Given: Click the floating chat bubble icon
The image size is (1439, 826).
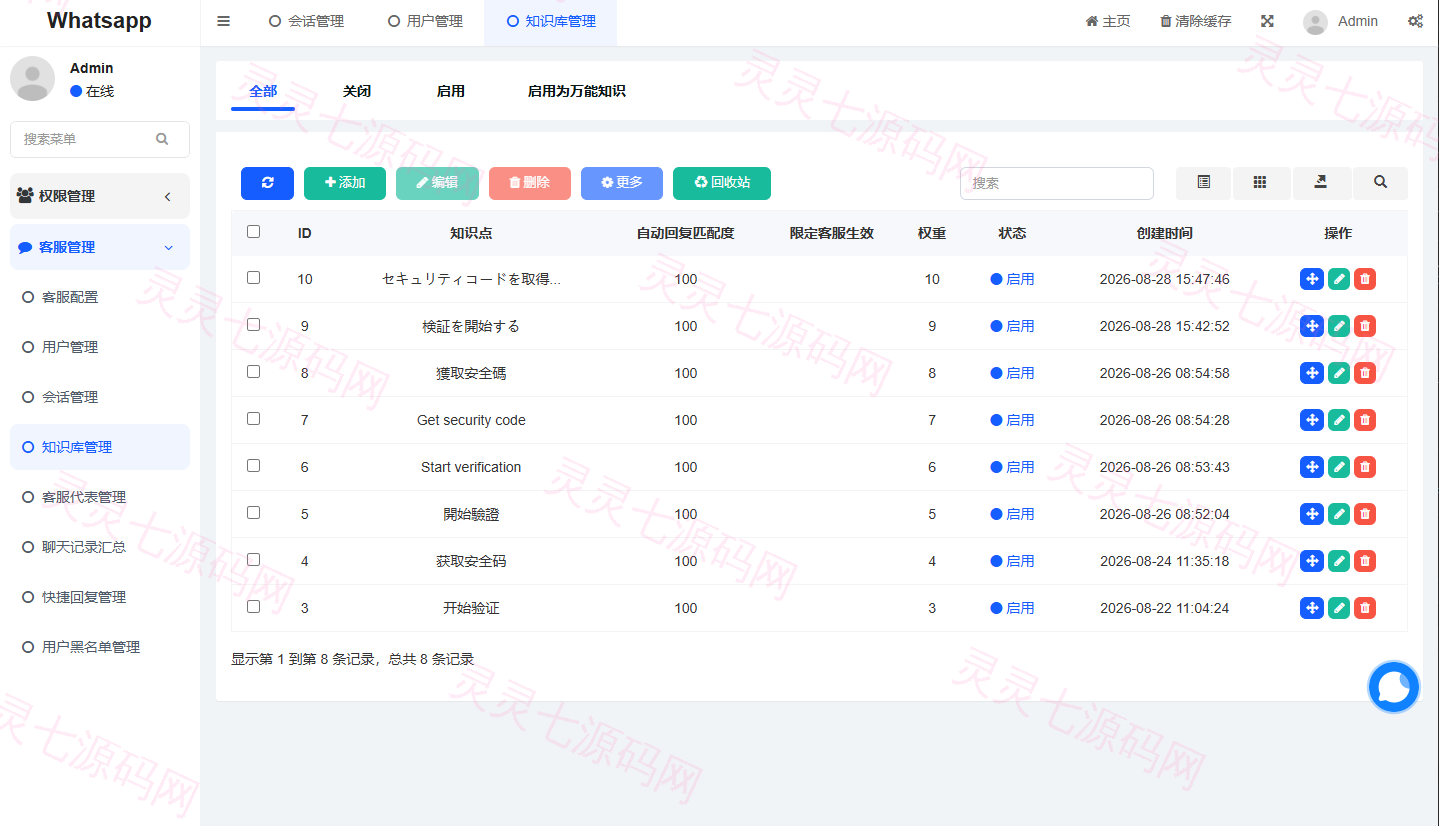Looking at the screenshot, I should tap(1393, 687).
